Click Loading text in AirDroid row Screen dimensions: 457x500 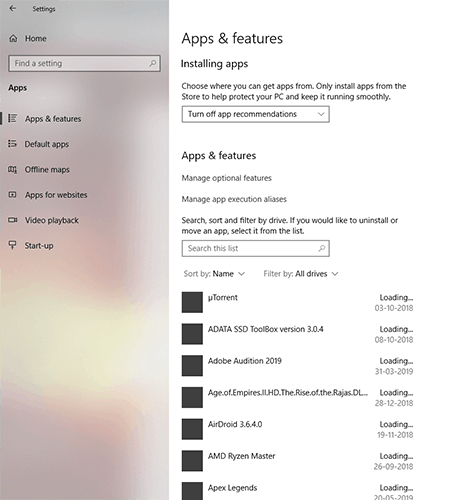(396, 424)
